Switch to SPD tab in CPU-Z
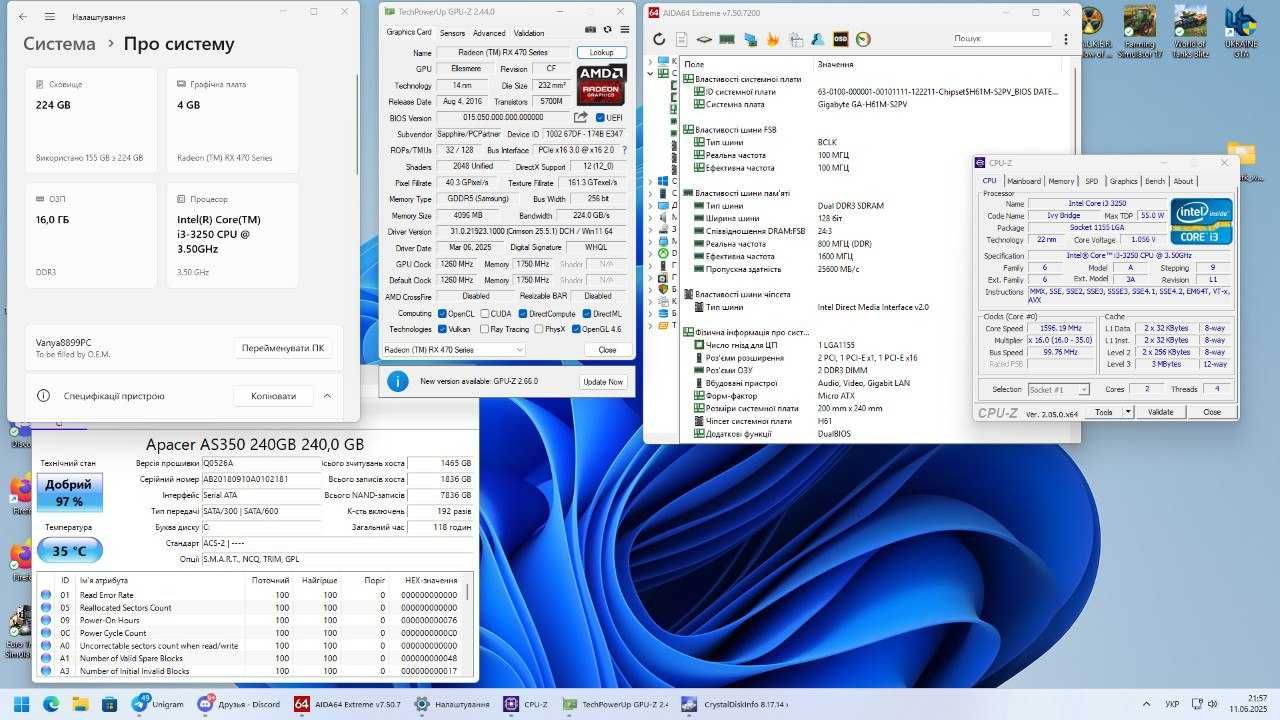Image resolution: width=1280 pixels, height=720 pixels. click(1091, 181)
